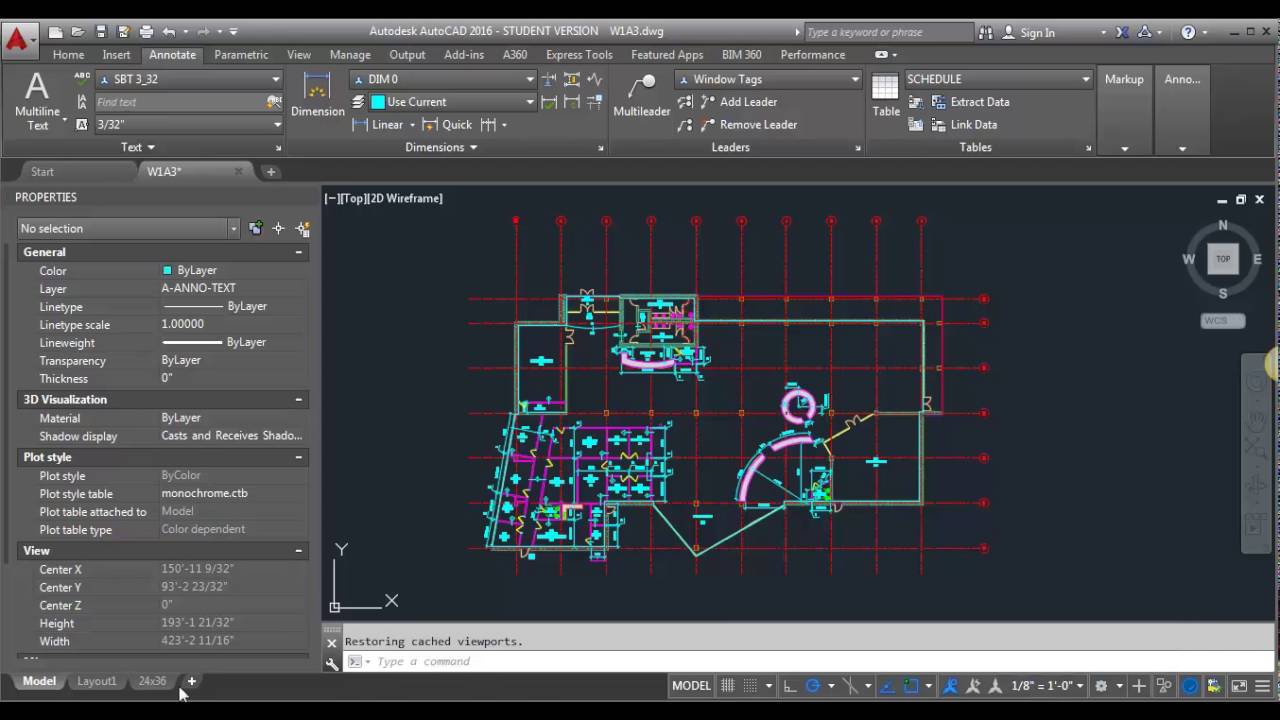Open the Window Tags leader style dropdown
1280x720 pixels.
[x=768, y=79]
